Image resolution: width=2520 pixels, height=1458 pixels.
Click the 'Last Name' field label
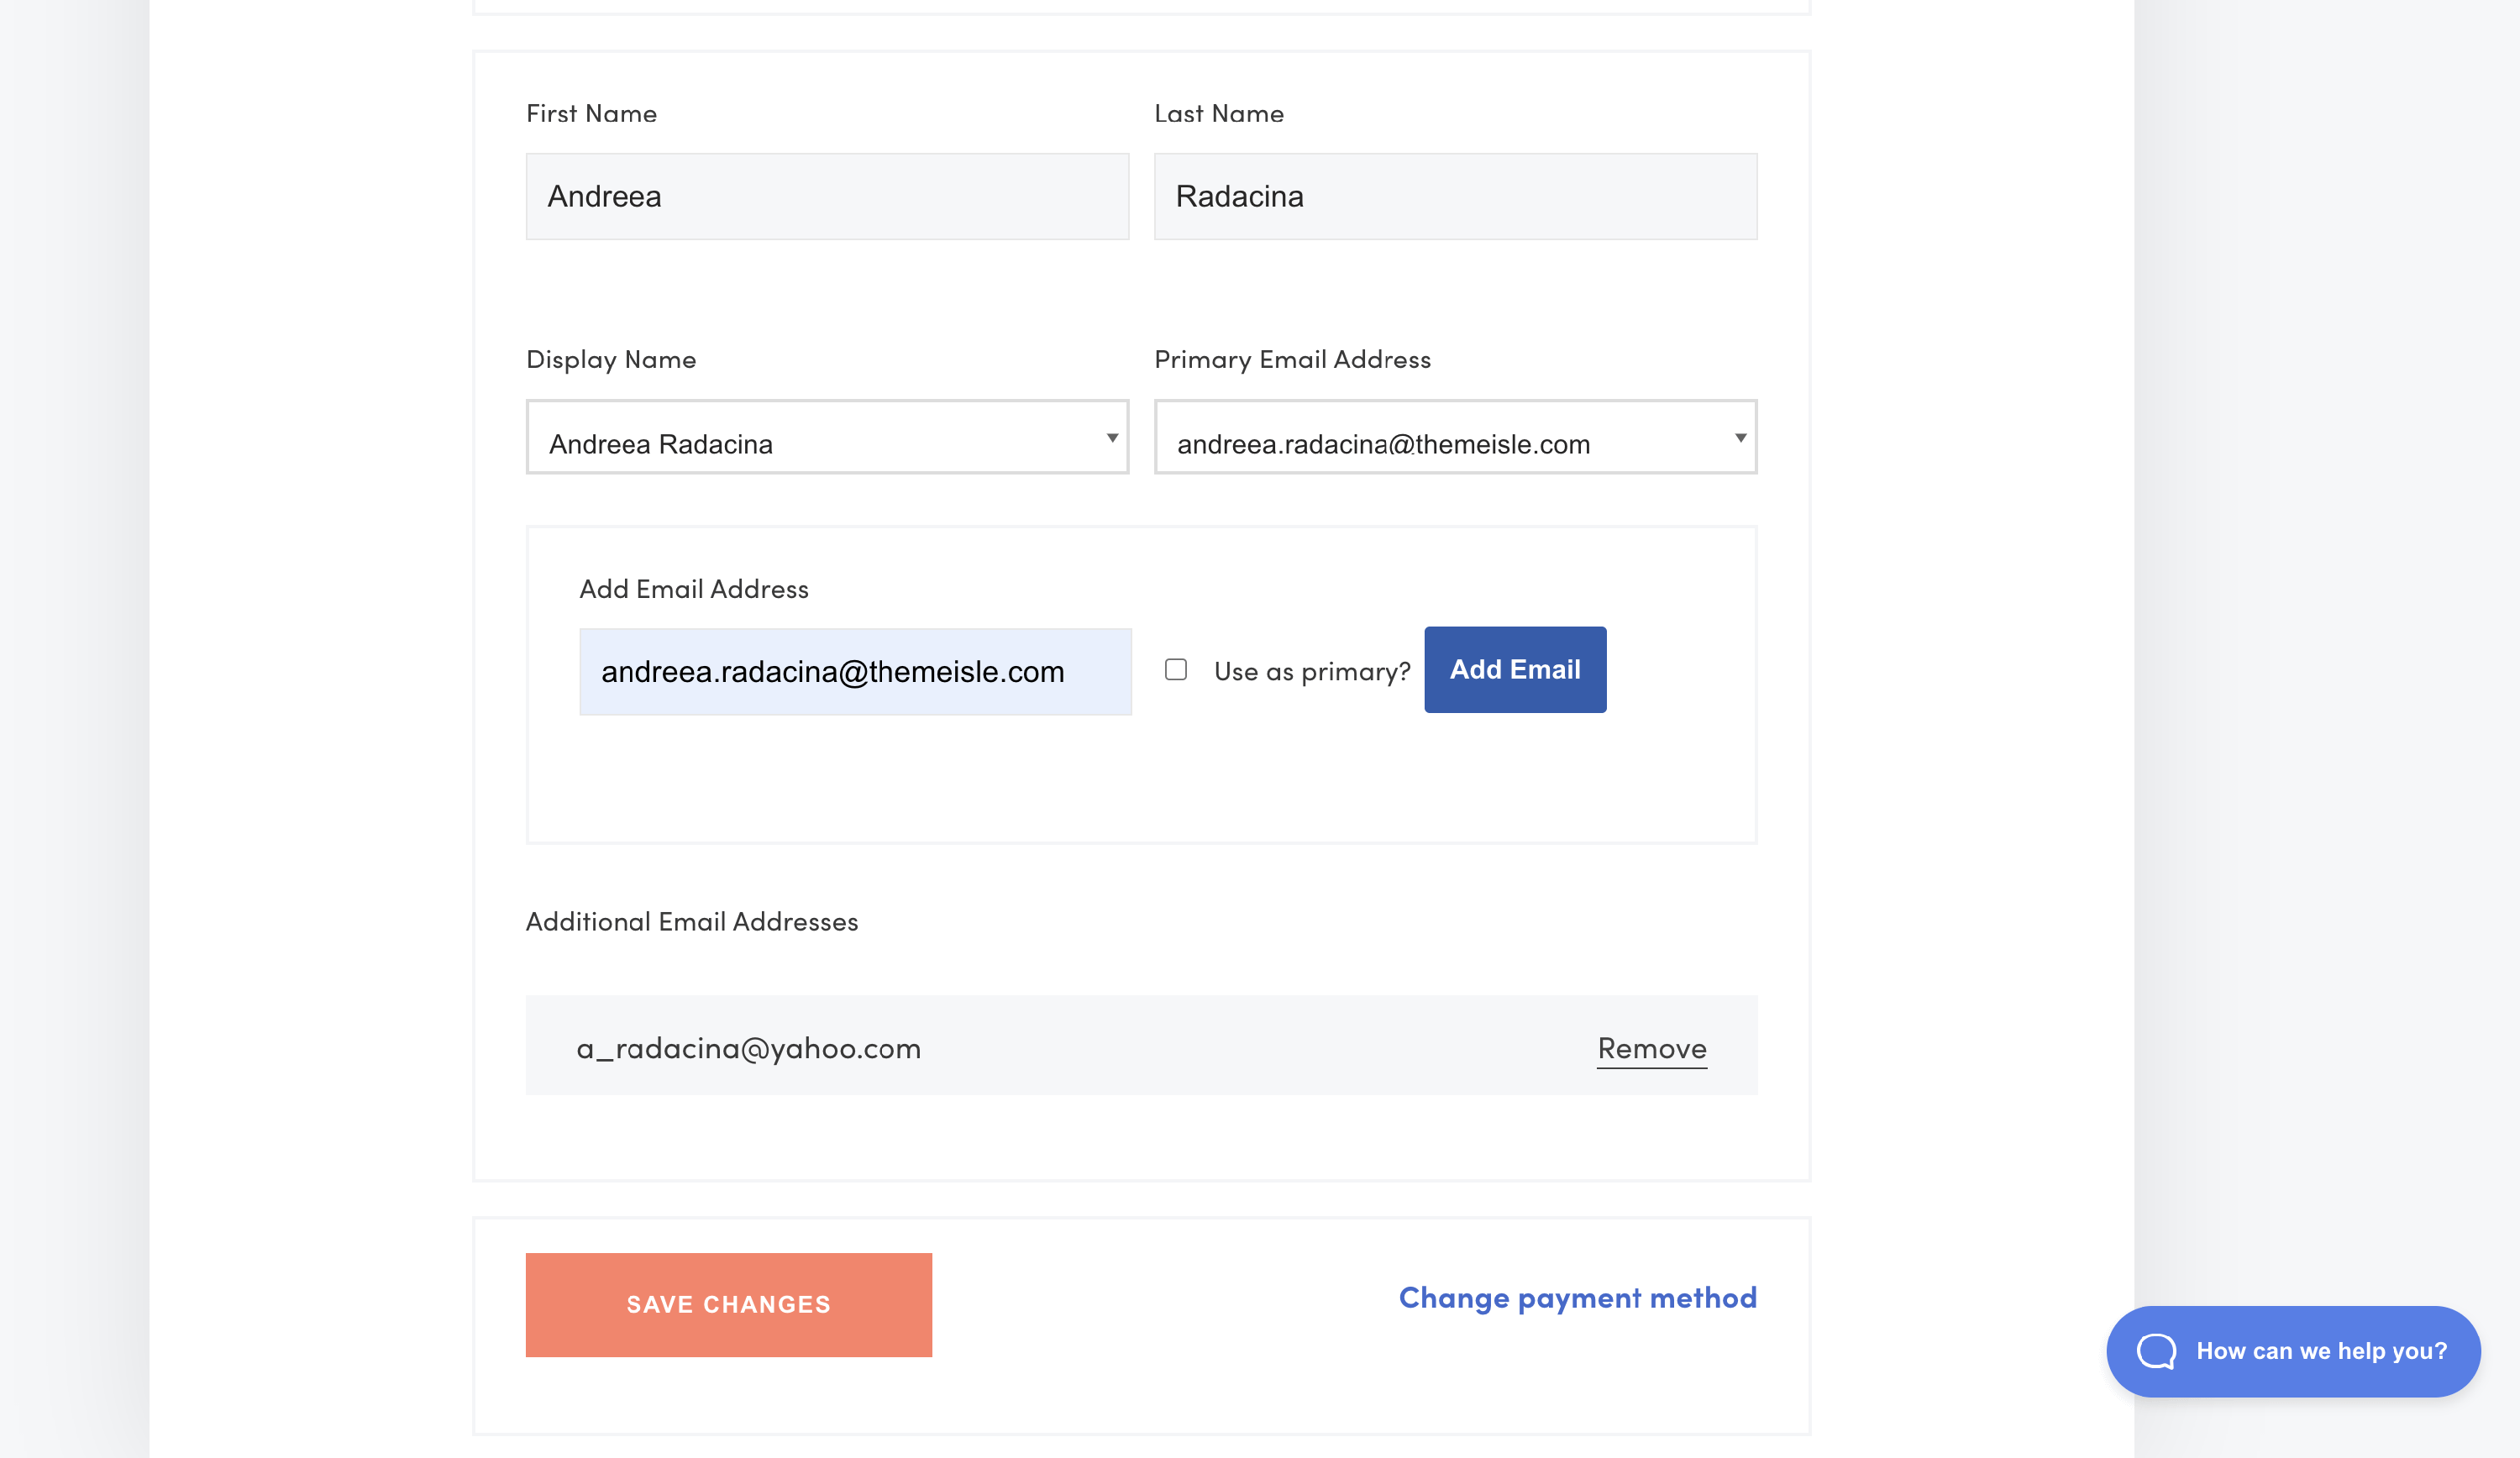click(x=1218, y=113)
